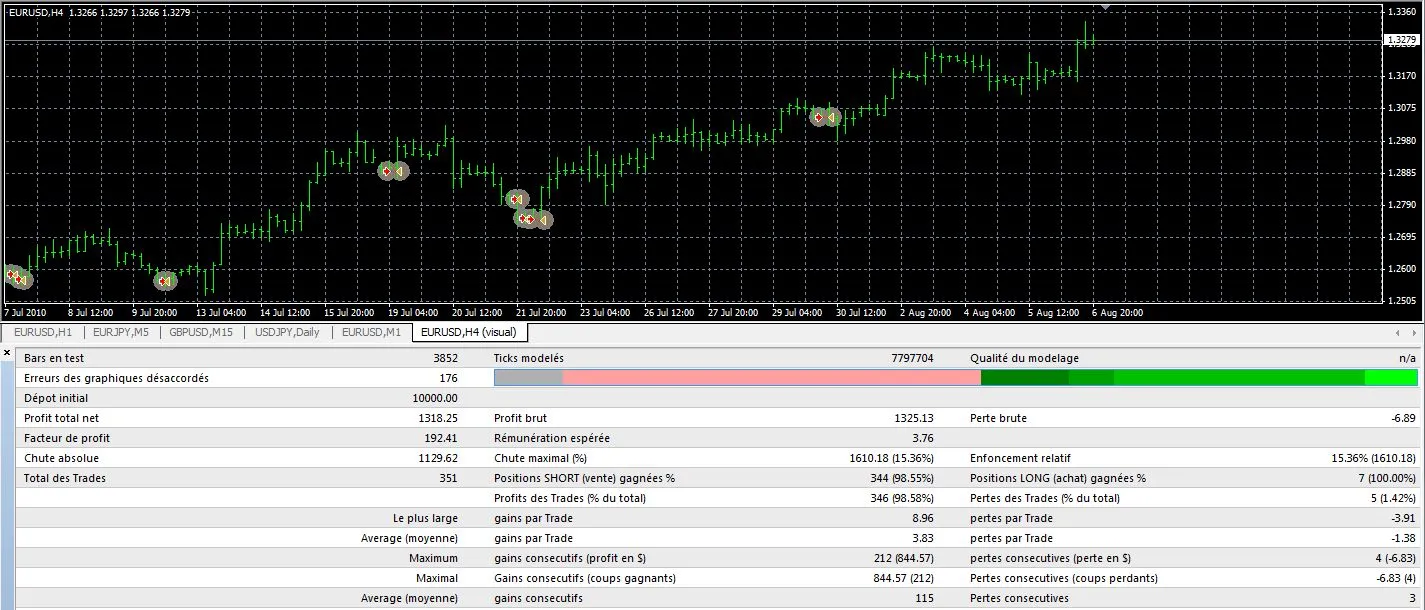
Task: Select the trade marker near 9 Jul 20:00
Action: point(165,281)
